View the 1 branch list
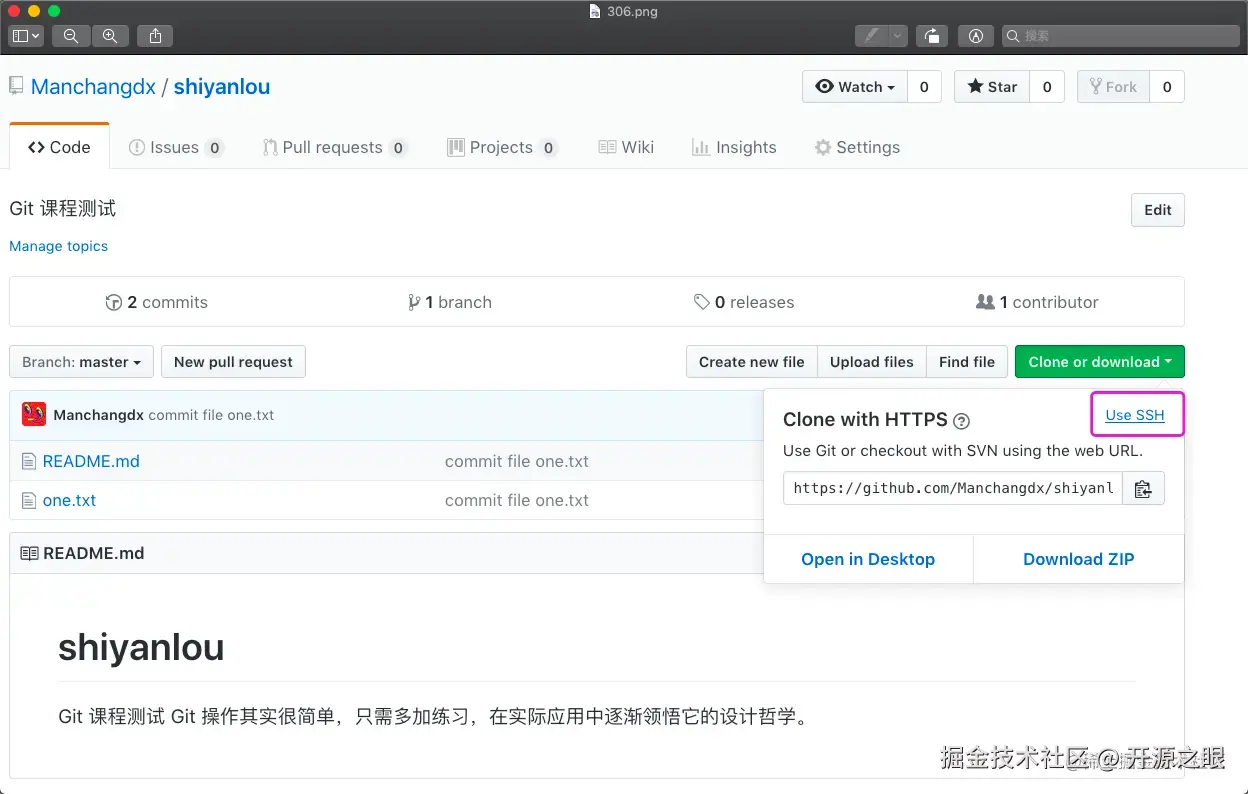Screen dimensions: 1248x794 coord(450,302)
